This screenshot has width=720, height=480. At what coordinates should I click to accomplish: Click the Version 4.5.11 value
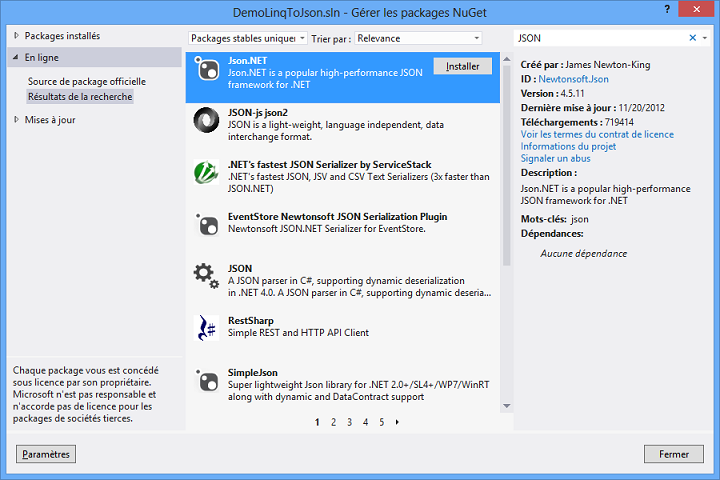[573, 93]
